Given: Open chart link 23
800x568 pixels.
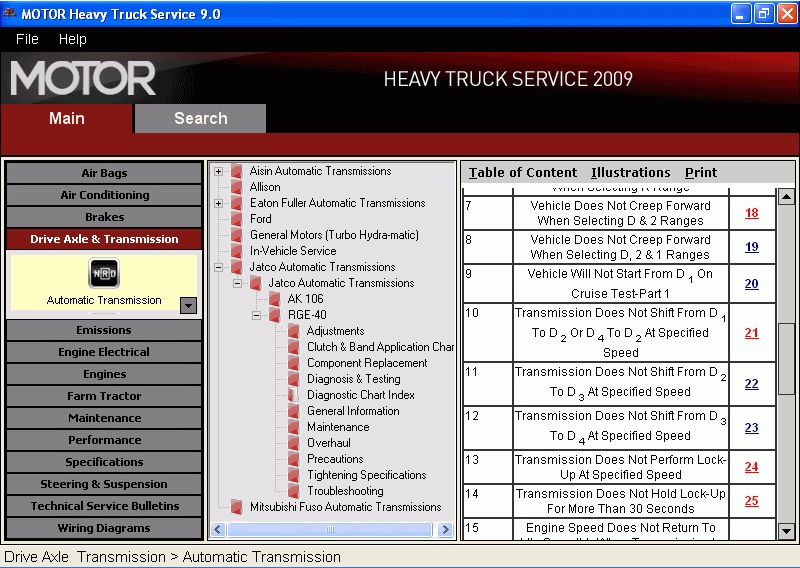Looking at the screenshot, I should point(752,428).
